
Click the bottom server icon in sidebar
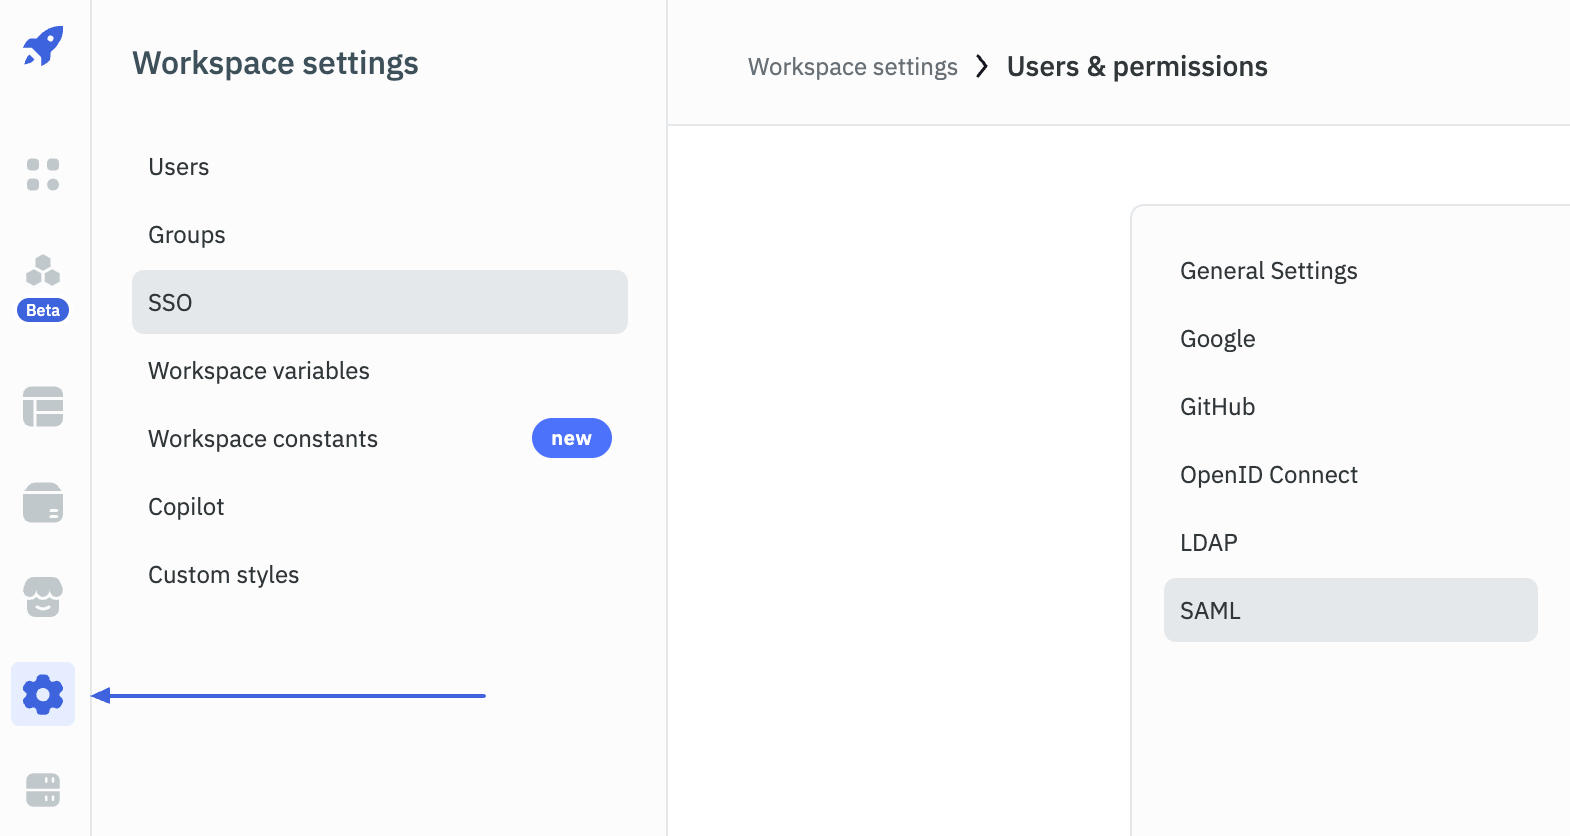pyautogui.click(x=43, y=790)
